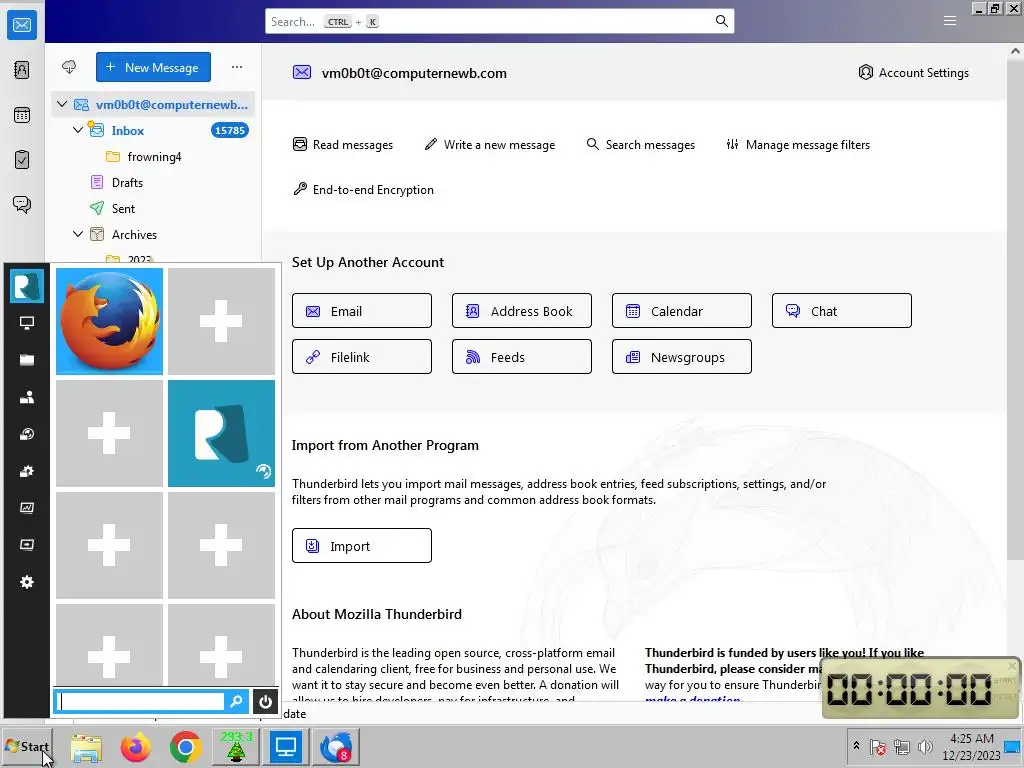Open the Chat space icon in the sidebar
1024x768 pixels.
pyautogui.click(x=22, y=204)
